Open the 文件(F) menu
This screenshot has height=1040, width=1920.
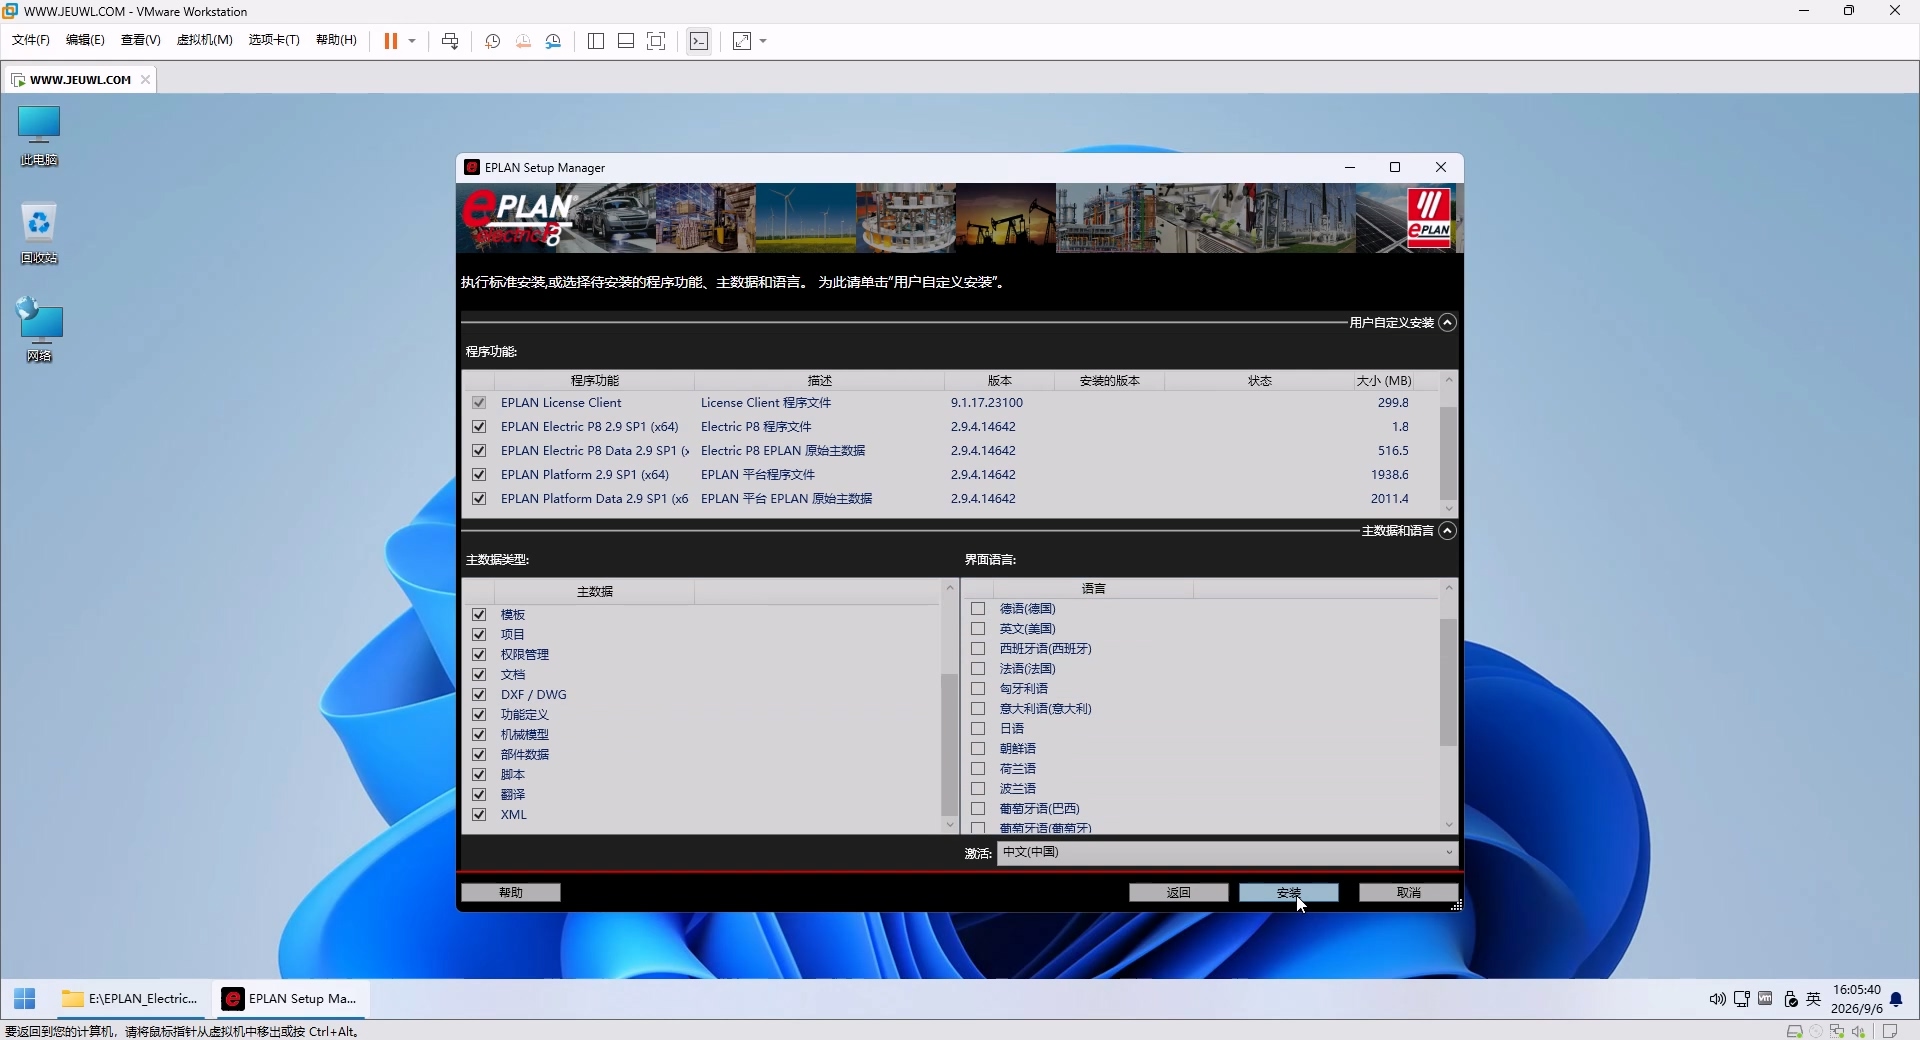point(31,40)
